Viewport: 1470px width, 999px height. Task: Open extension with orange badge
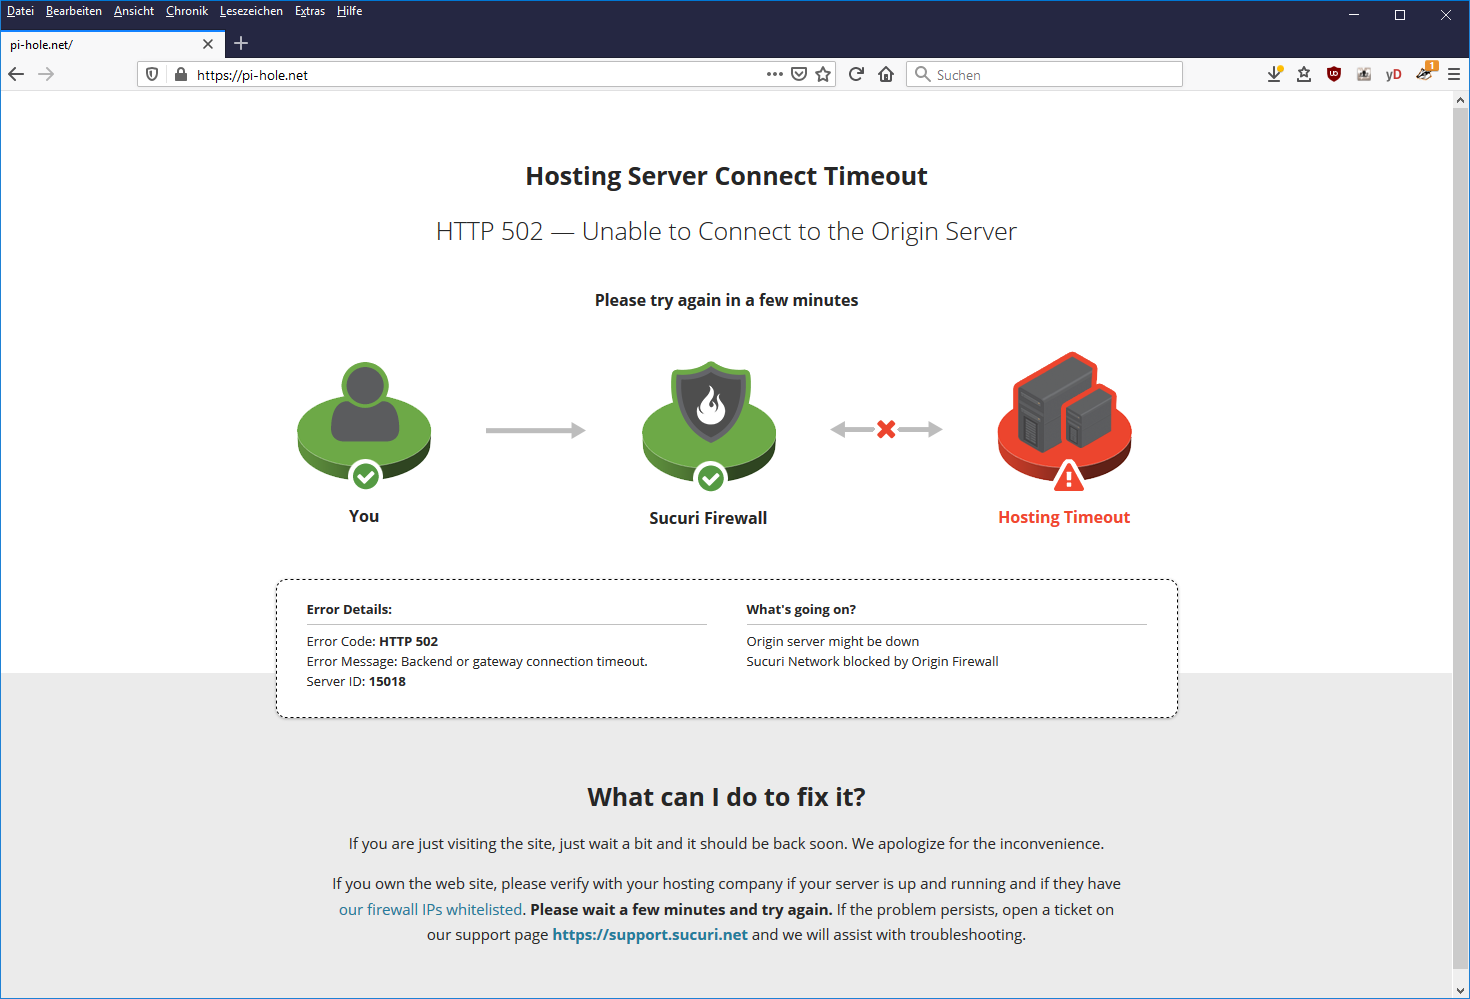point(1425,72)
